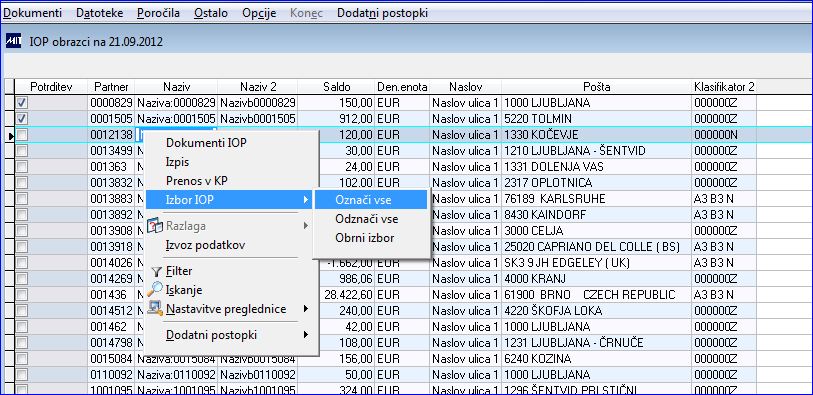Sort by the Potrditev column header
The height and width of the screenshot is (395, 813).
(x=51, y=87)
